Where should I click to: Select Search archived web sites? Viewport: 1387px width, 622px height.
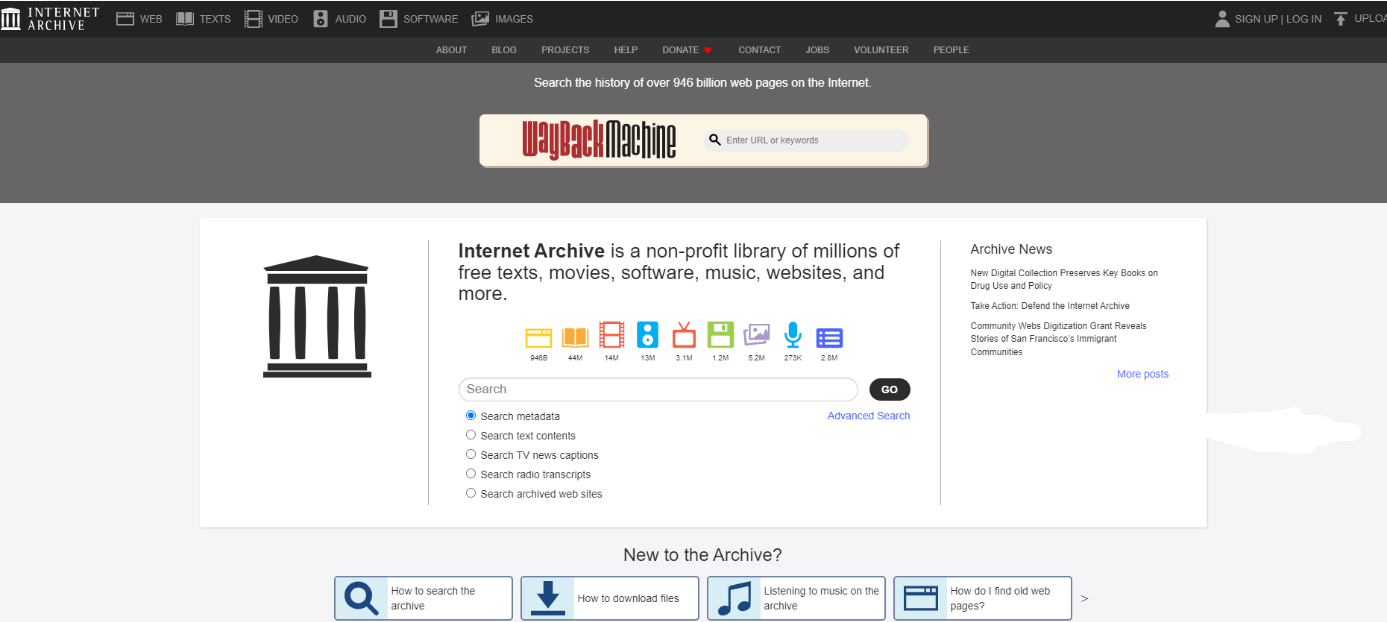click(x=470, y=492)
